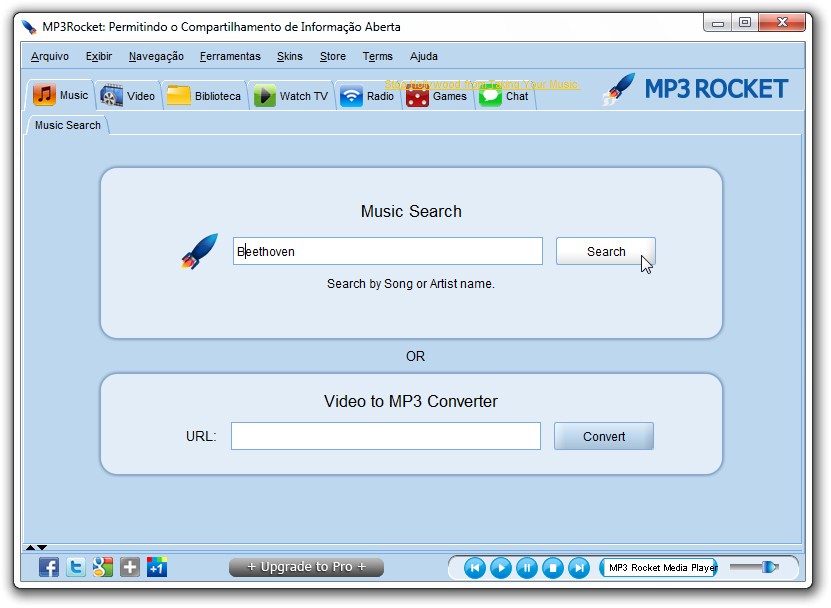
Task: Click the MP3 Rocket Media Player display
Action: coord(658,568)
